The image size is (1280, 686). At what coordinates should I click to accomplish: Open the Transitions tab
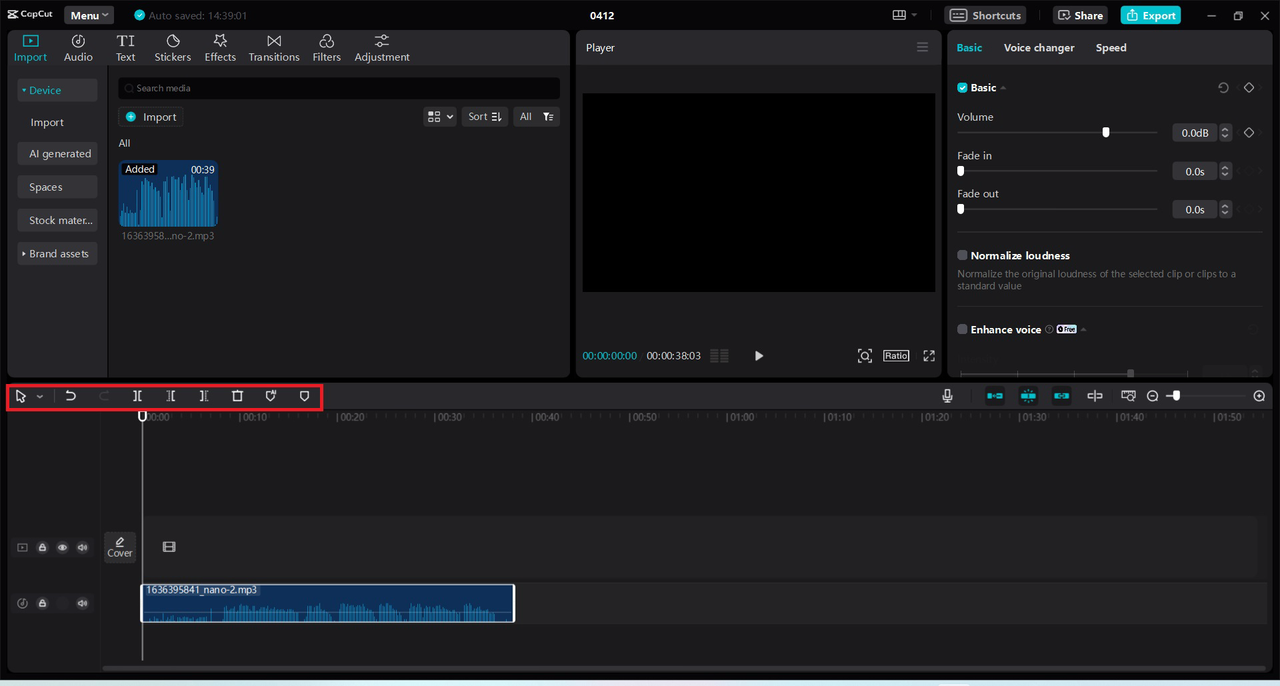[x=274, y=48]
